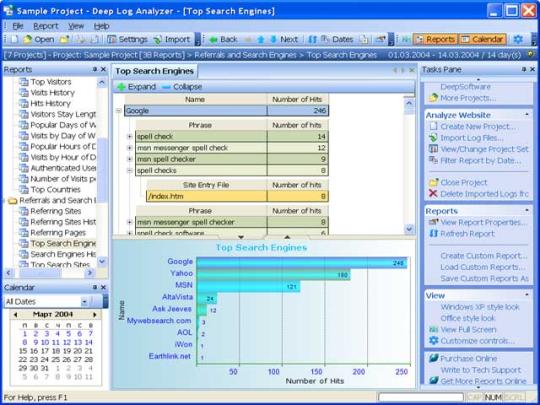The height and width of the screenshot is (405, 540).
Task: Toggle the Calendar pane button
Action: pyautogui.click(x=482, y=40)
